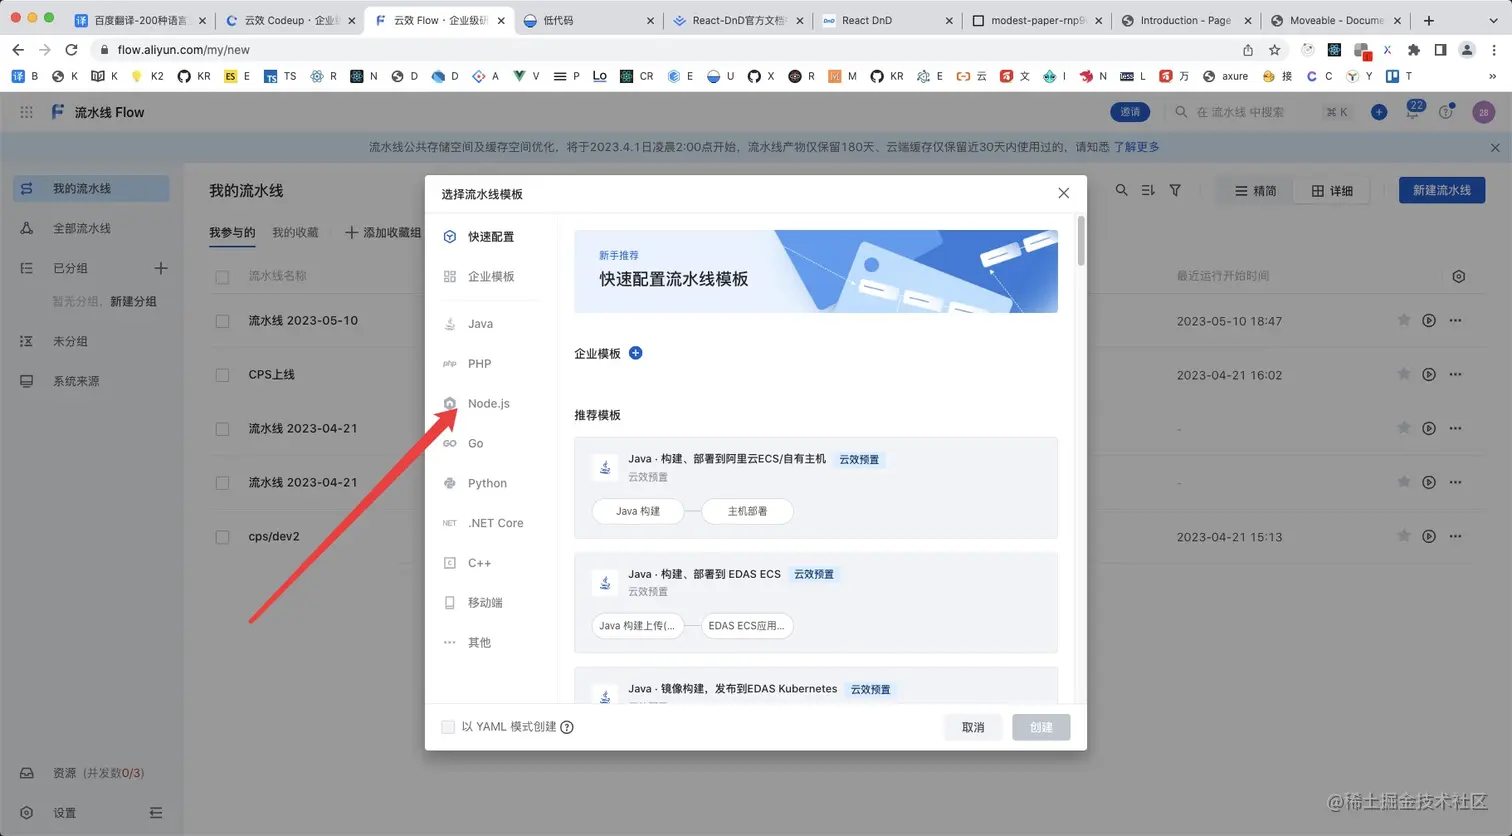Click the template dialog scrollbar

click(1081, 241)
